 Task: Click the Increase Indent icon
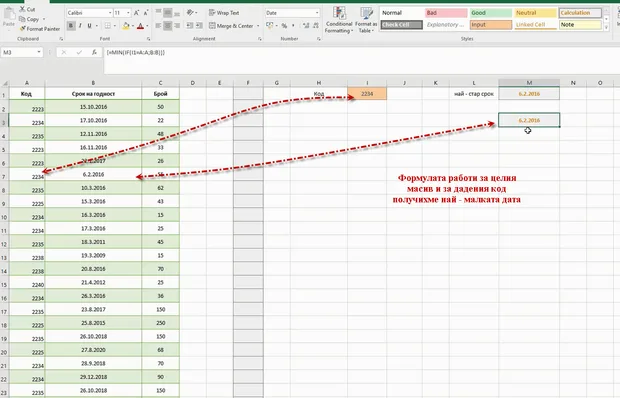199,26
